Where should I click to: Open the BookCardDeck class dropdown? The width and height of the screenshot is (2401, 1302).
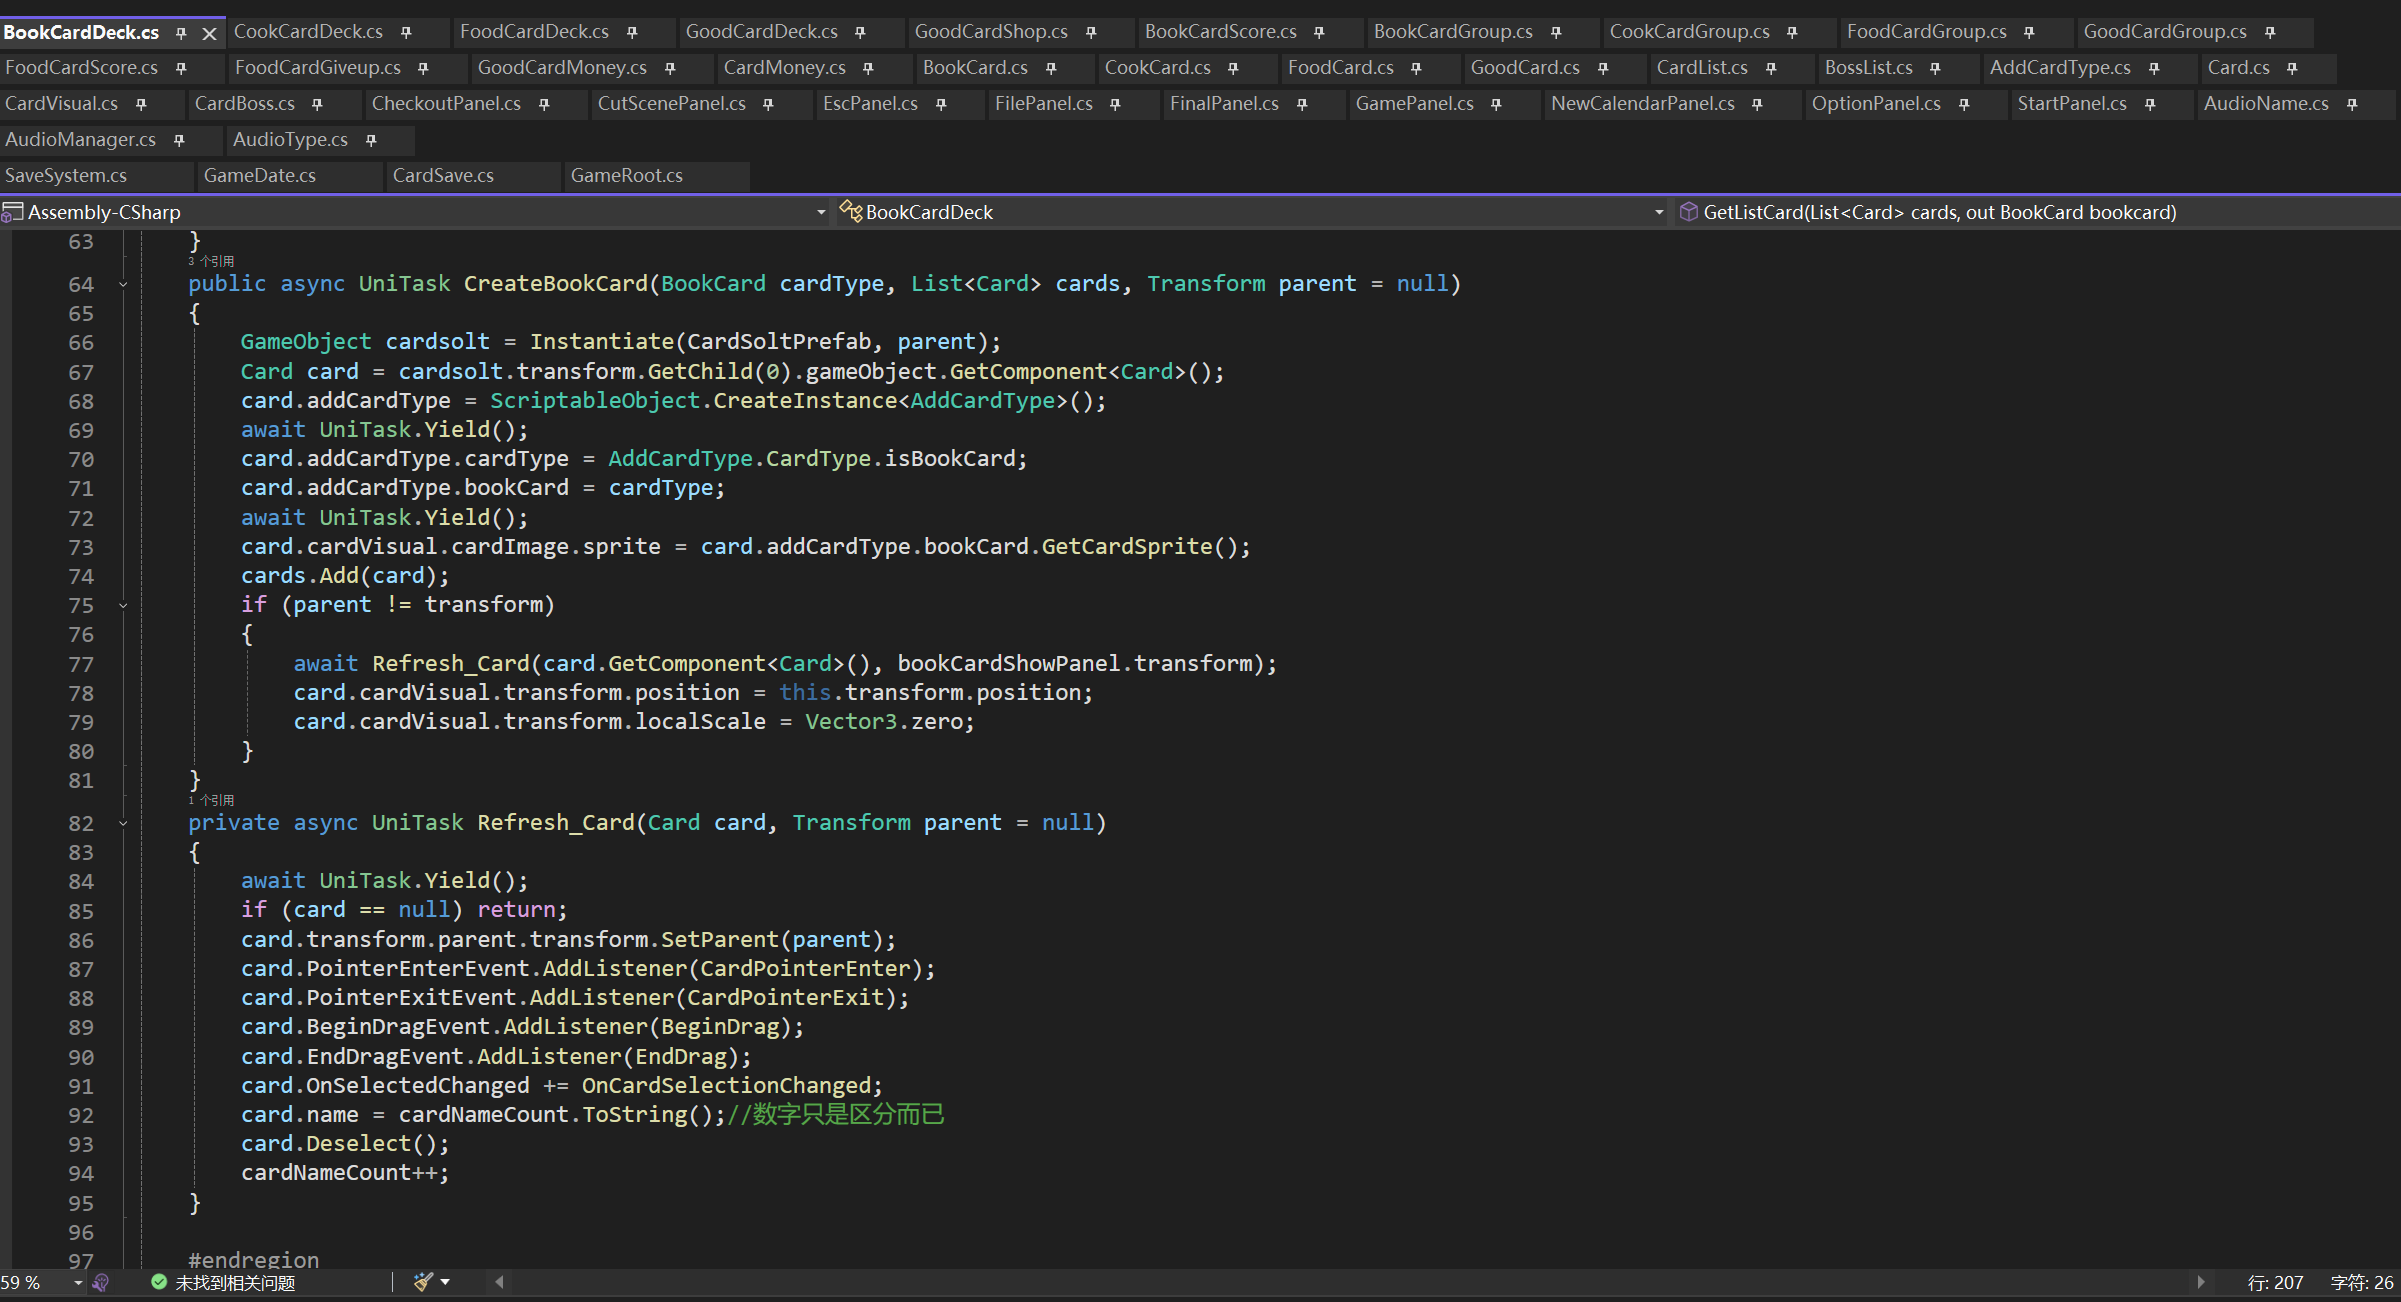tap(1658, 212)
